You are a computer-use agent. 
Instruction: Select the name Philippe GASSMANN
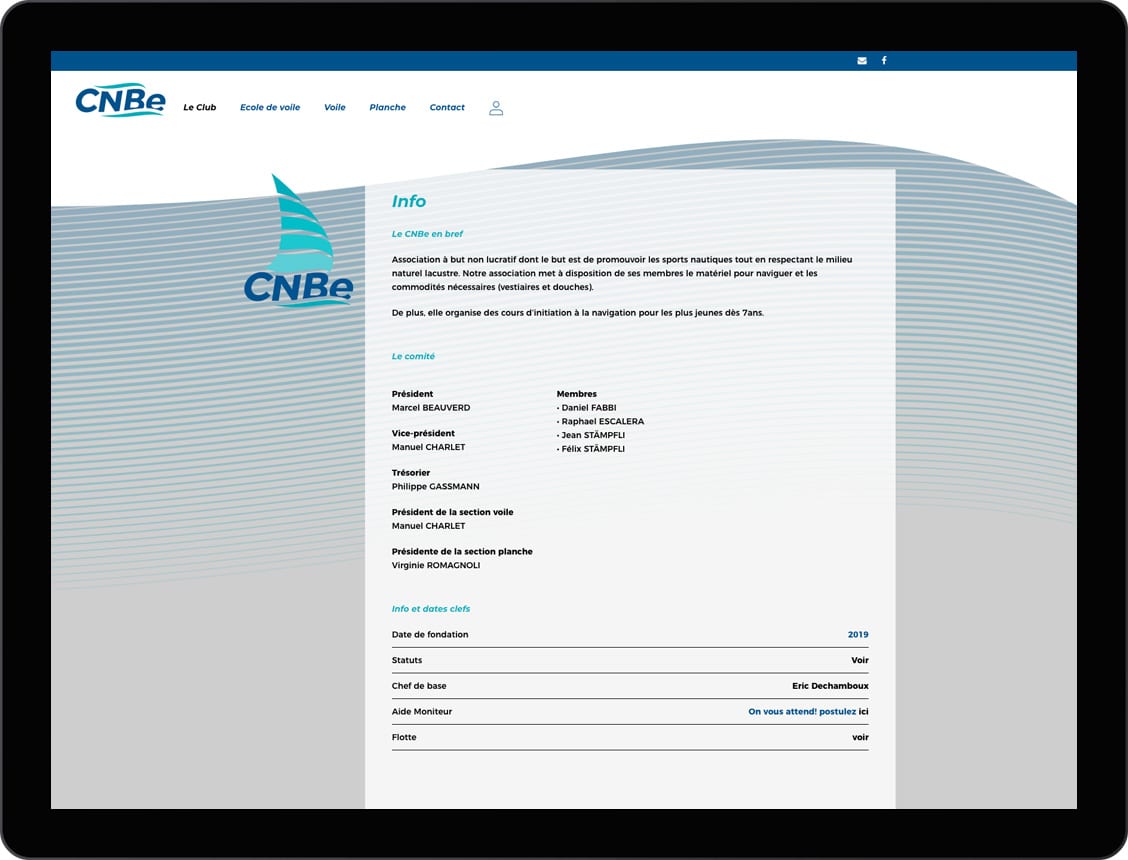coord(435,486)
